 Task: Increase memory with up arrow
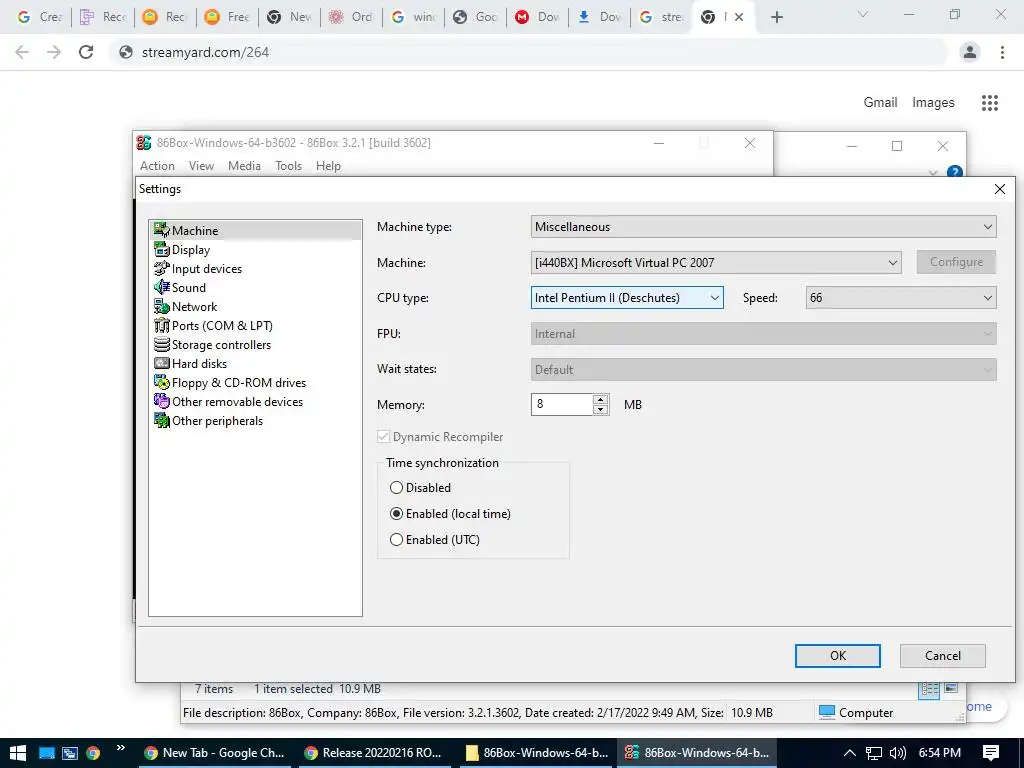600,399
